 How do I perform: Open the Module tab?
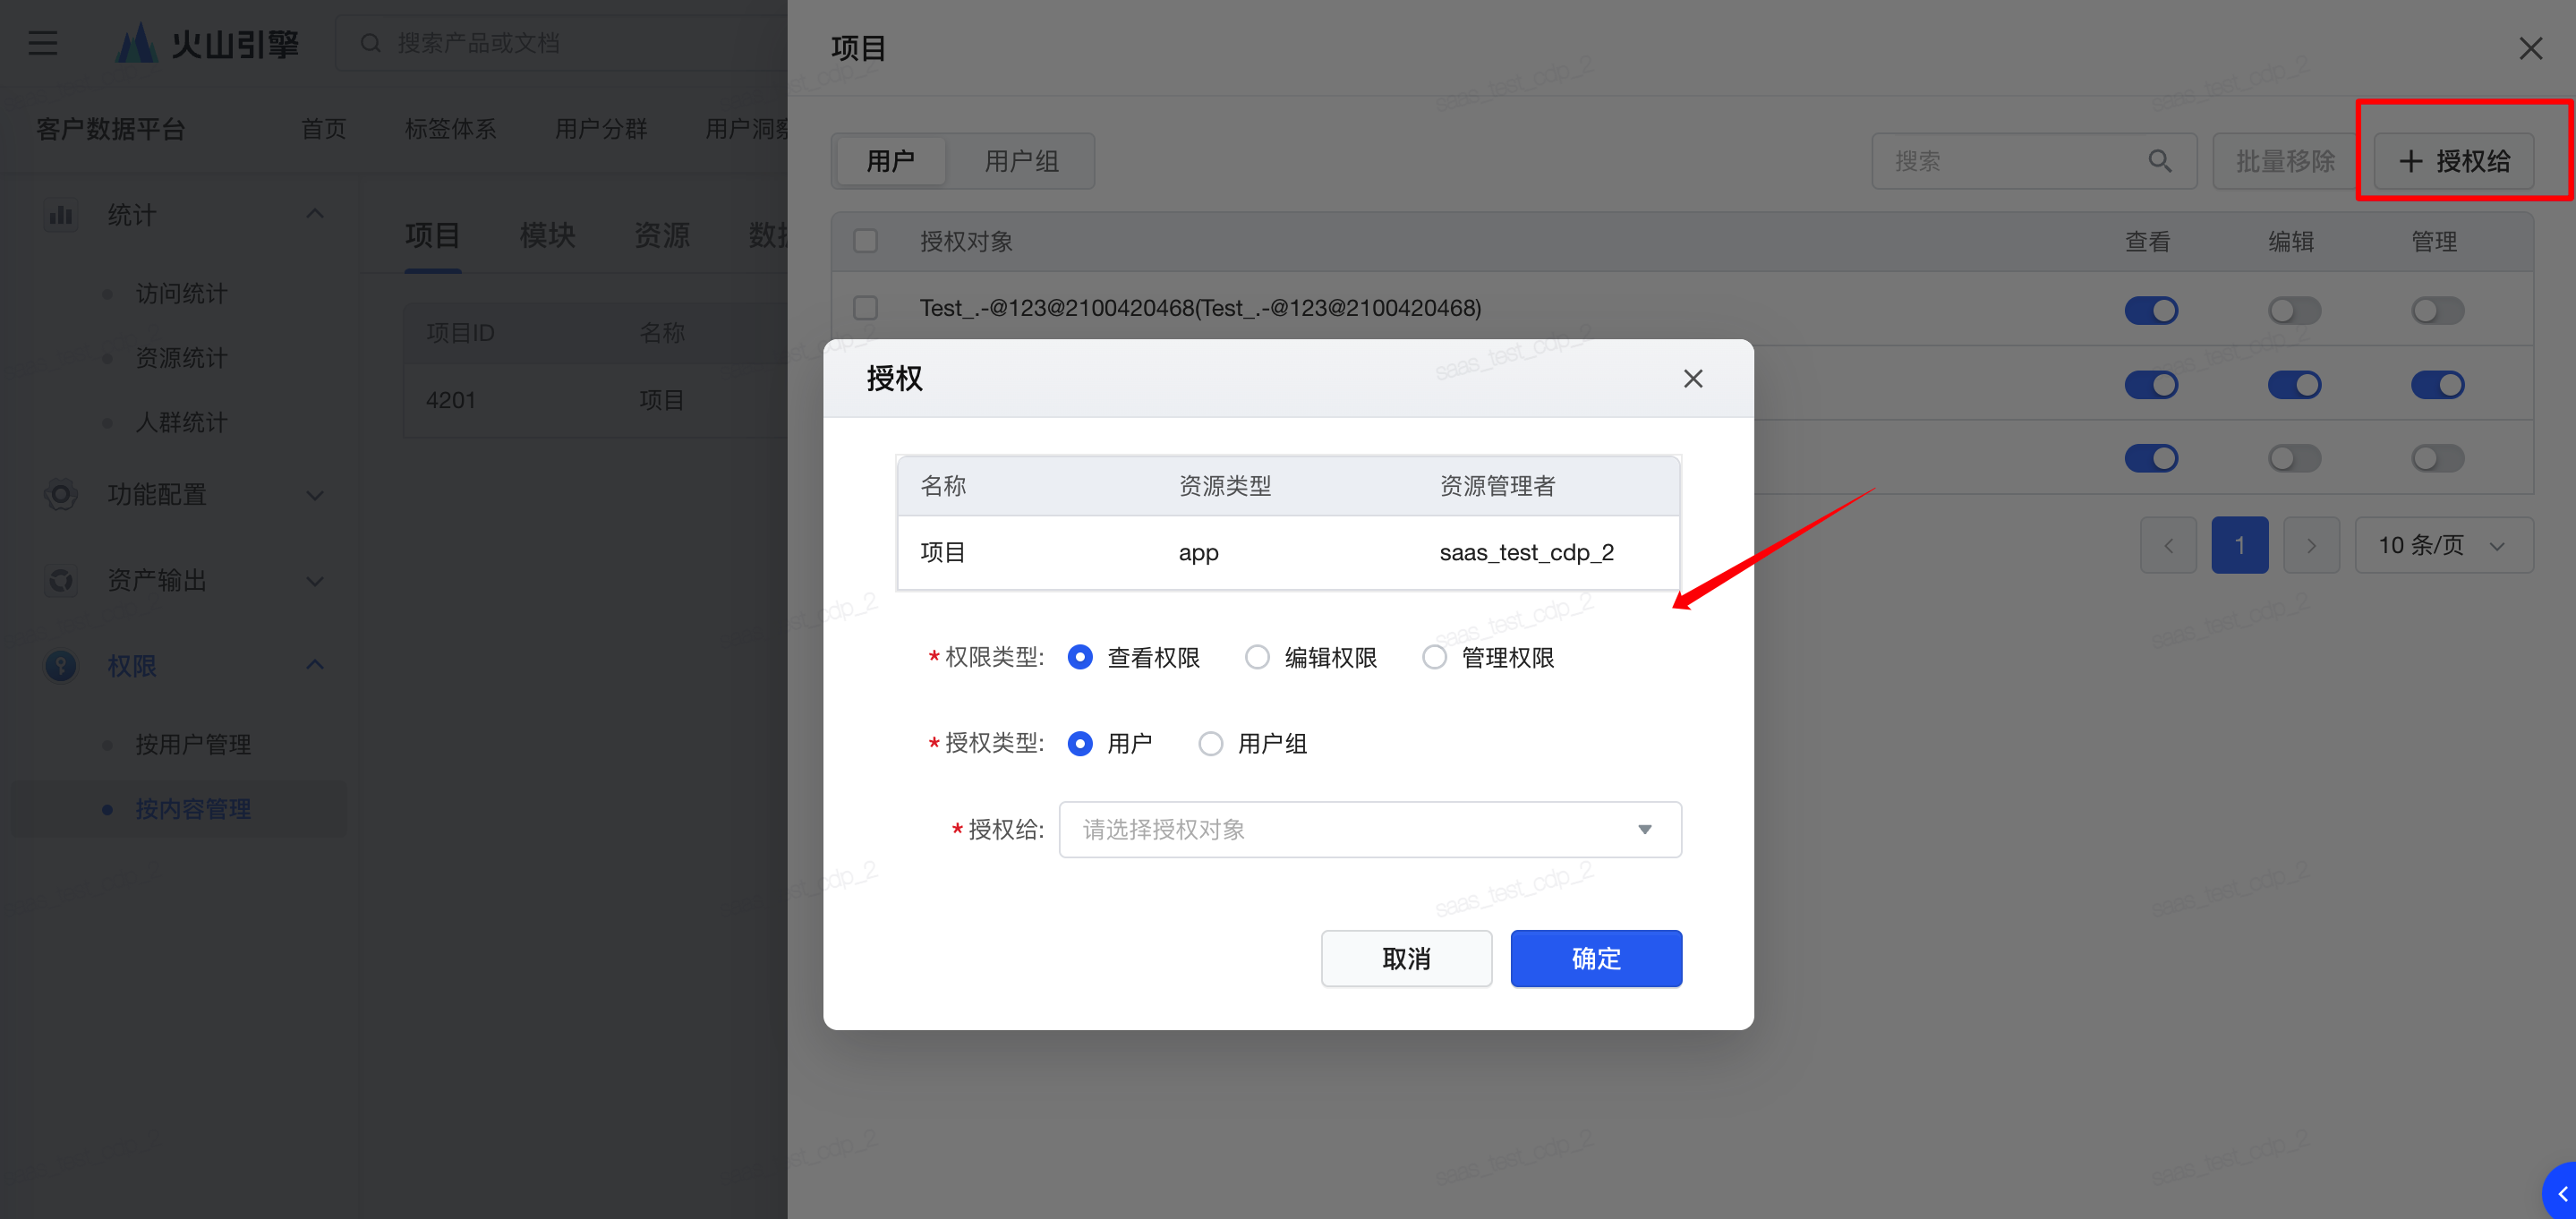point(547,235)
